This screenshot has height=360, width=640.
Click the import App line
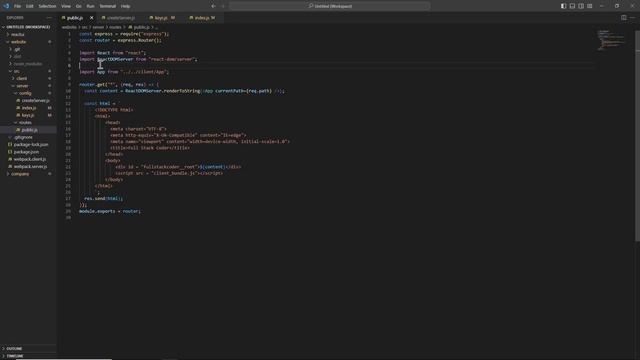tap(124, 72)
